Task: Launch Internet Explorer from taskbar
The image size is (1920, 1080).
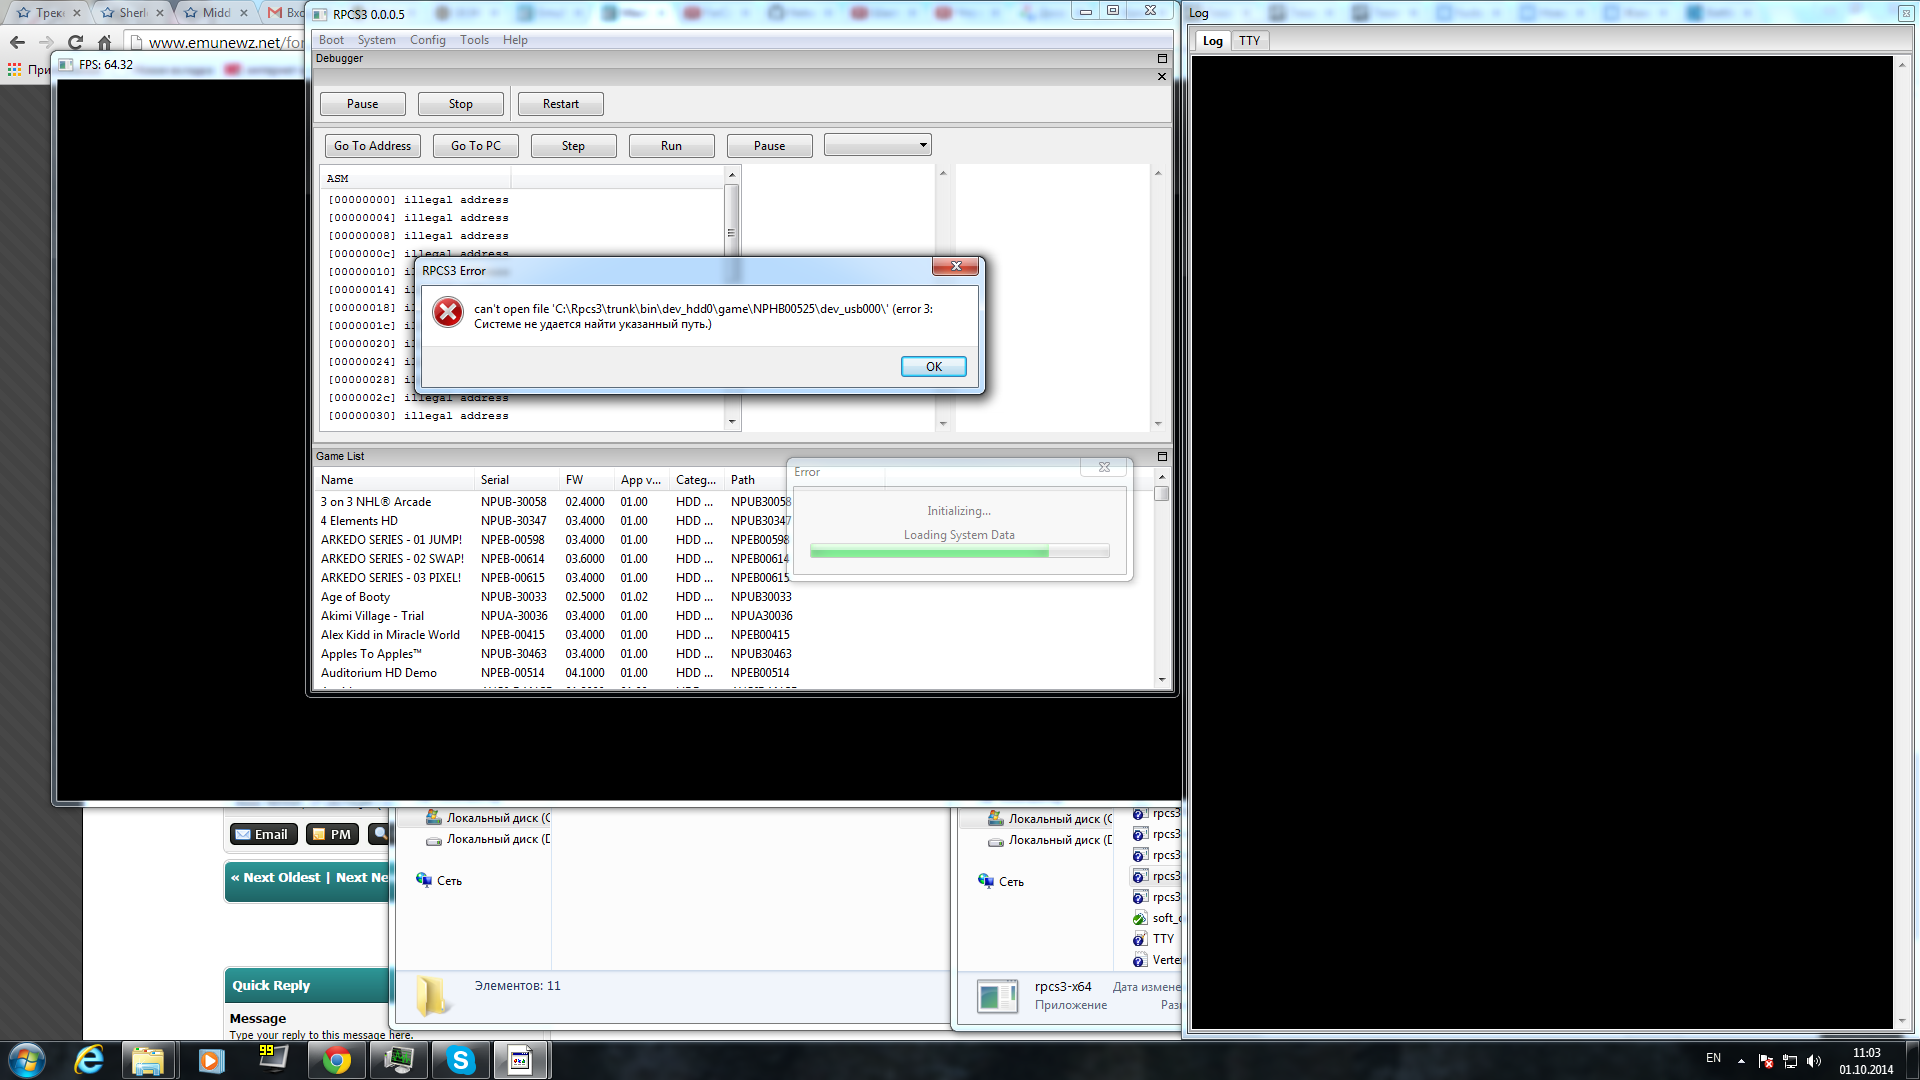Action: click(89, 1060)
